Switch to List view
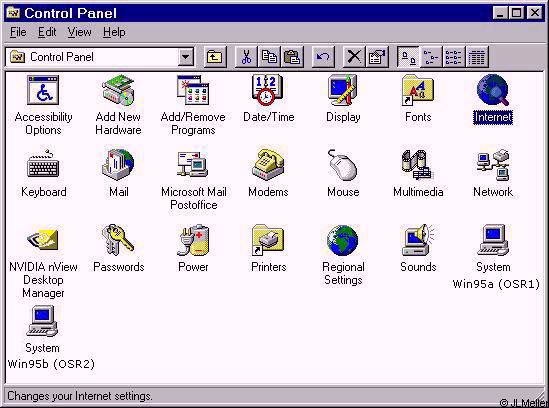Screen dimensions: 549x408 [x=453, y=57]
